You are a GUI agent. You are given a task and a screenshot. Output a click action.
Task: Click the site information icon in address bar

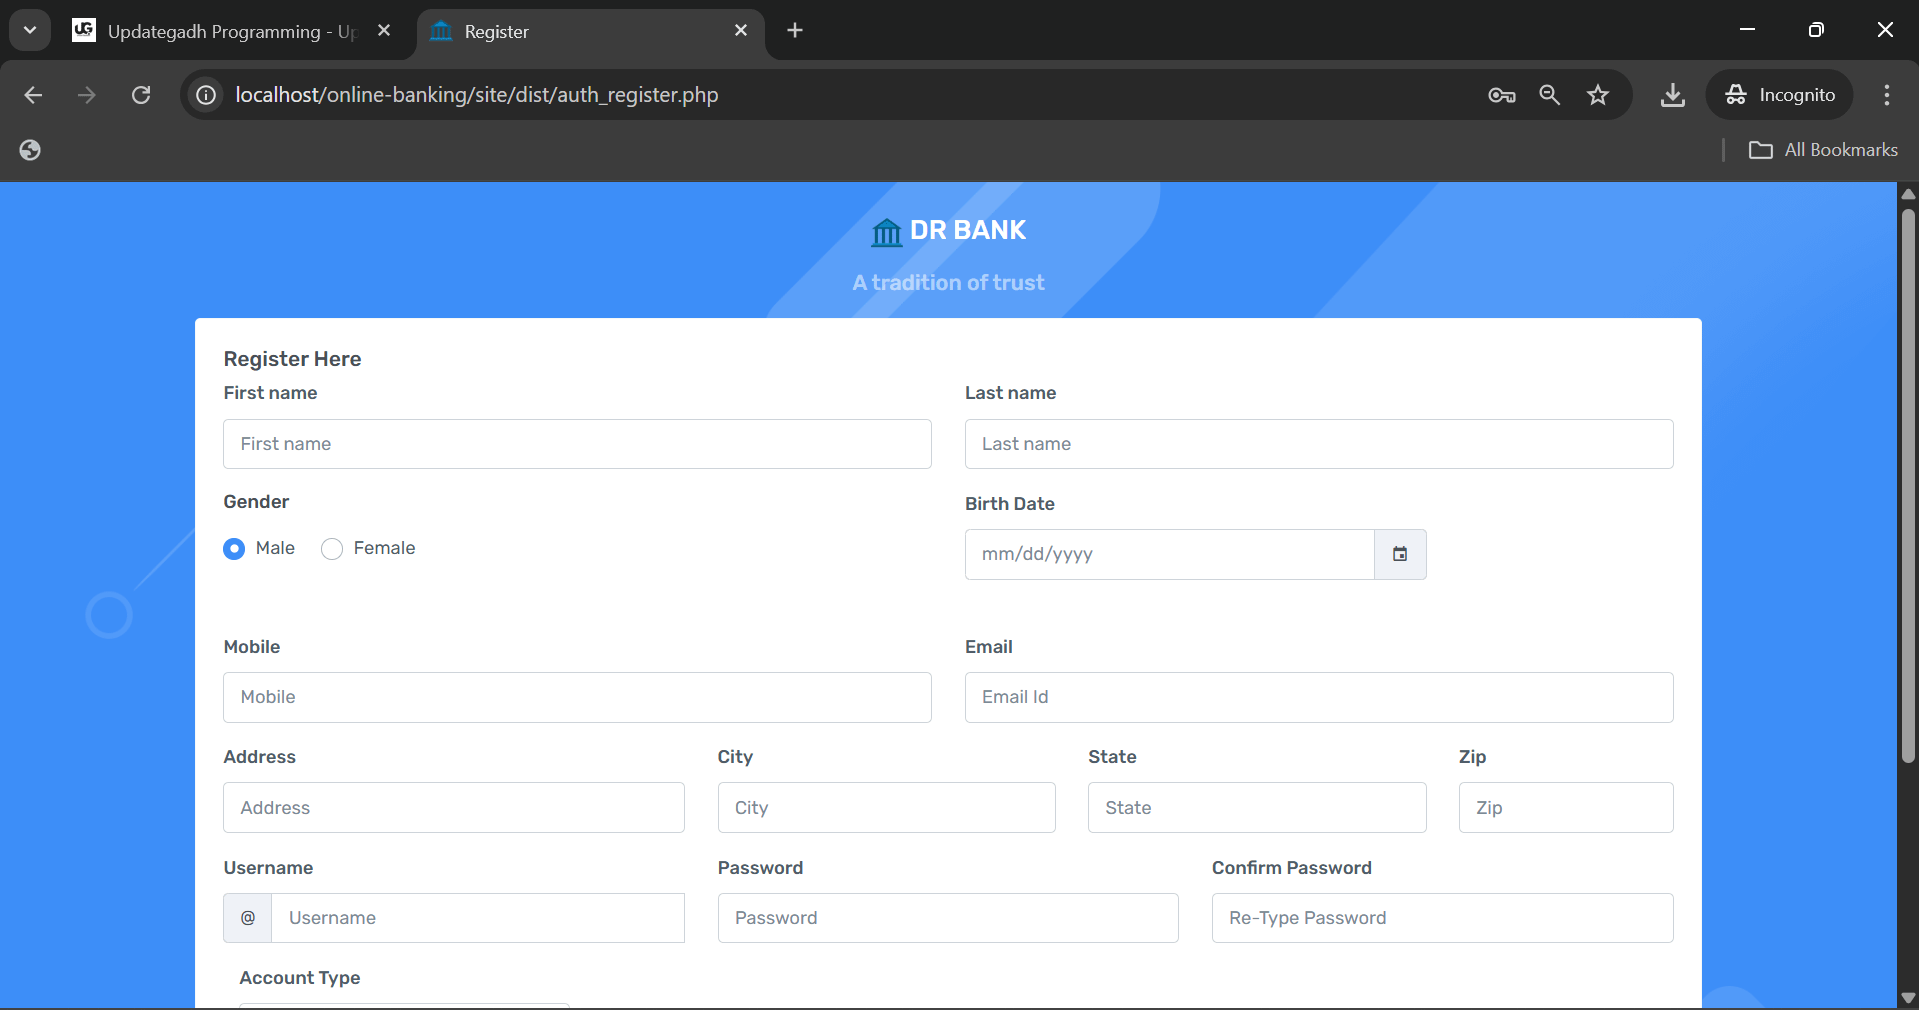coord(205,95)
